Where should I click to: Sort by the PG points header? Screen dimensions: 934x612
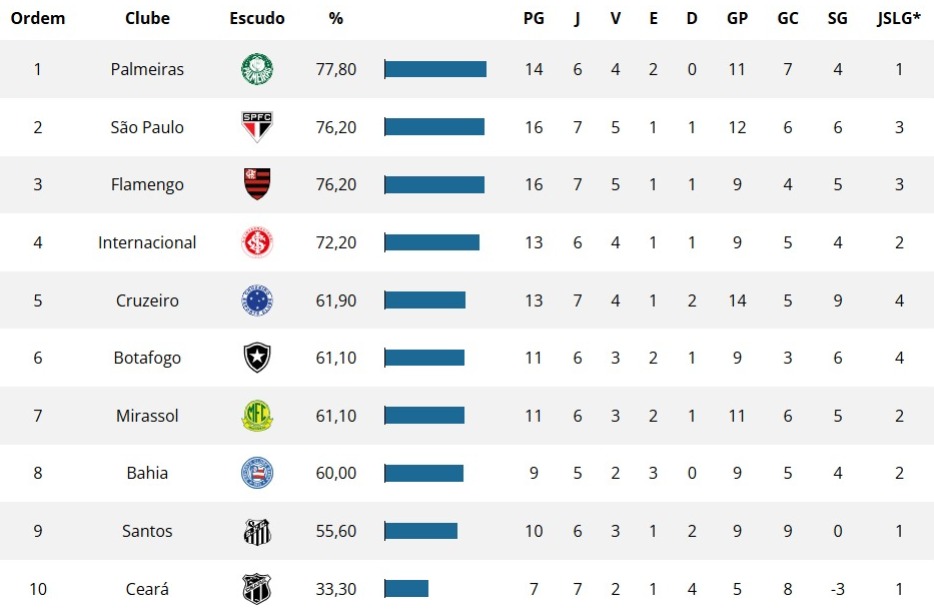click(x=534, y=18)
